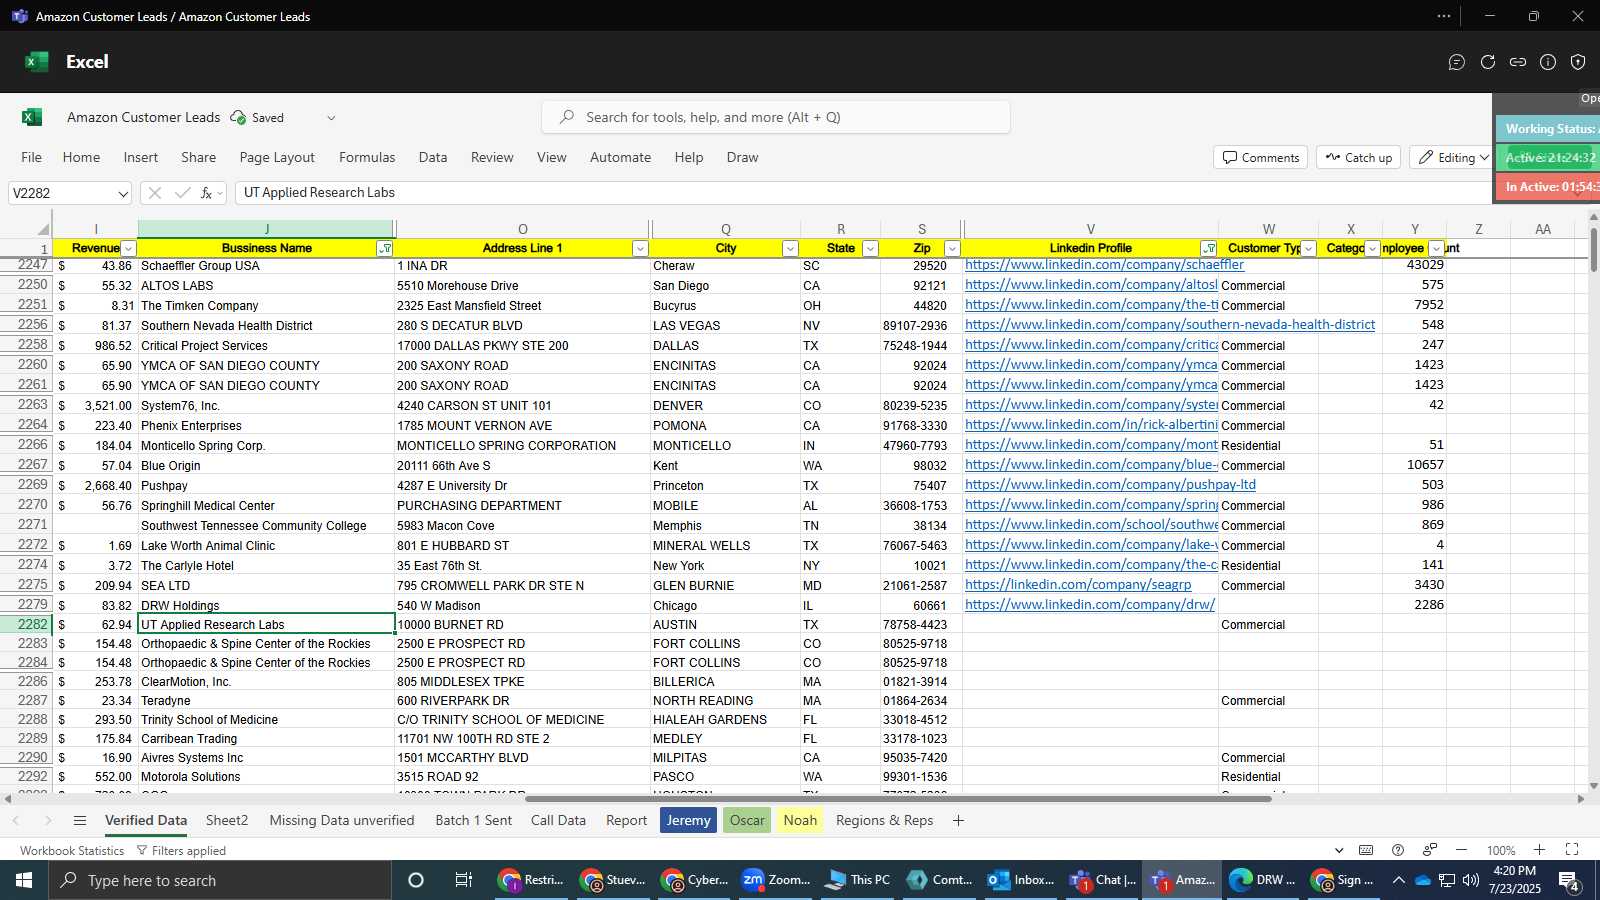The image size is (1600, 900).
Task: Open Address Line 1 filter dropdown
Action: 640,249
